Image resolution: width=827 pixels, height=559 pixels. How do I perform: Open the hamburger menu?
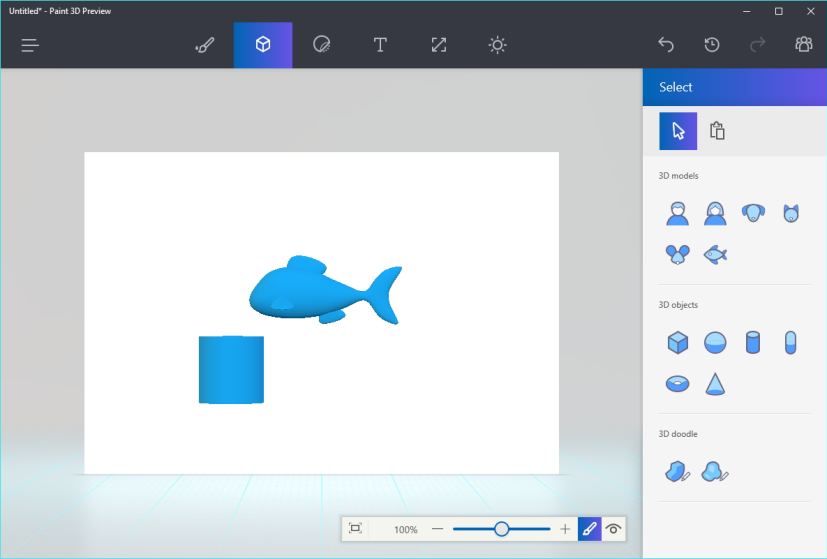point(30,45)
